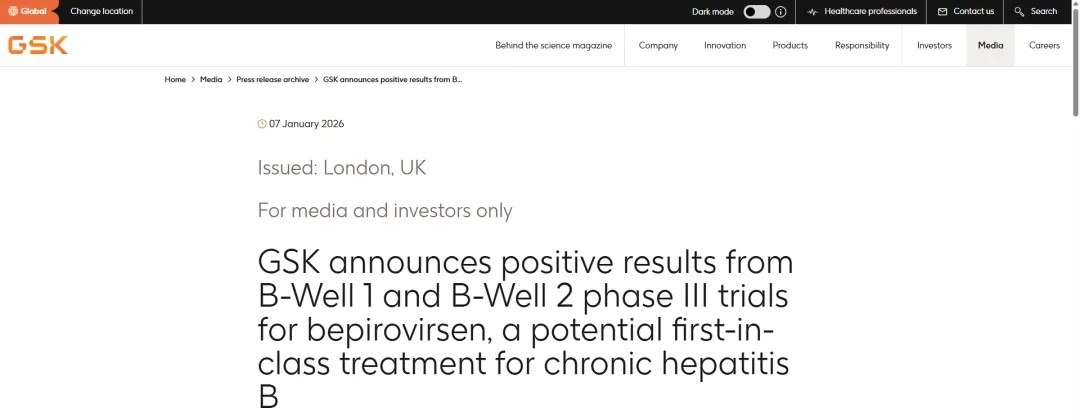The width and height of the screenshot is (1080, 417).
Task: Click the globe icon beside Global
Action: [13, 11]
